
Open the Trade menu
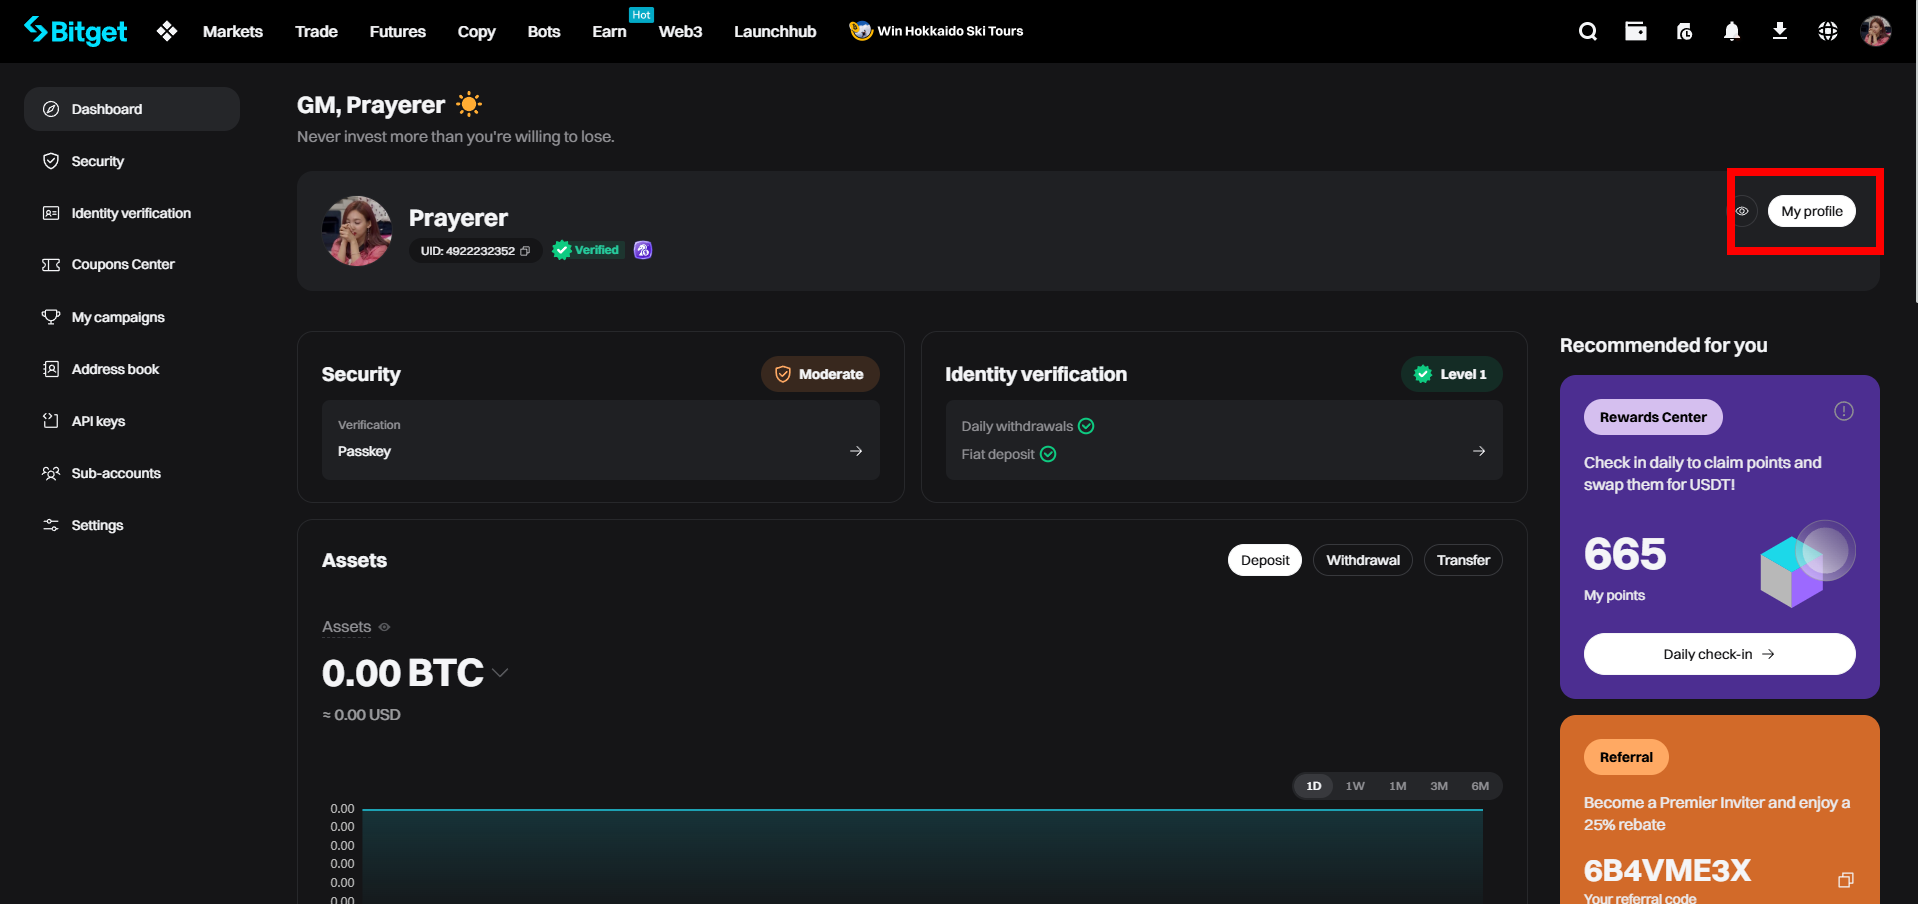(316, 31)
